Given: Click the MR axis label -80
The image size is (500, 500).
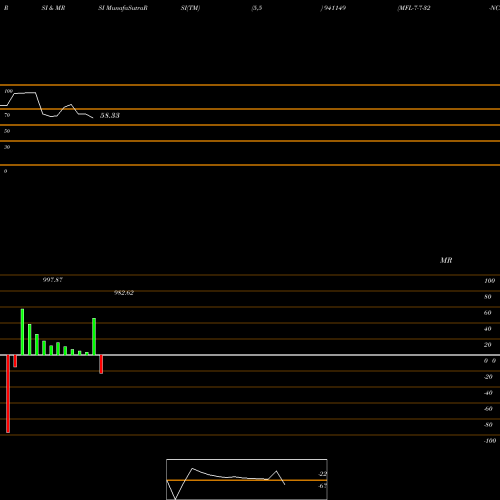Looking at the screenshot, I should coord(488,425).
